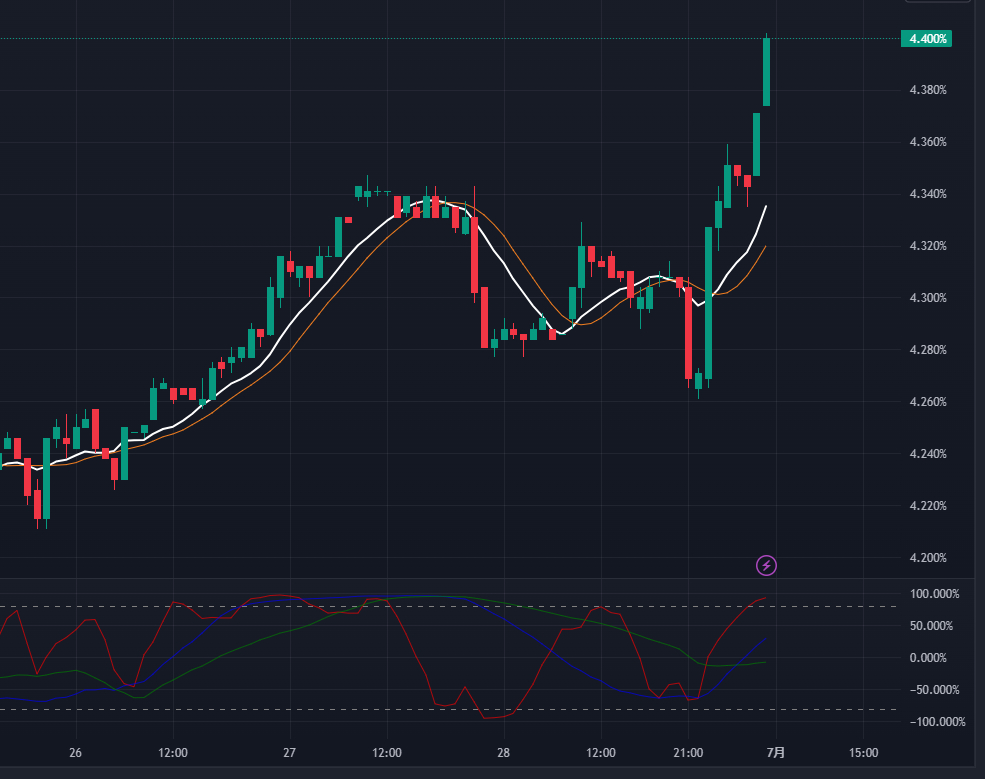The width and height of the screenshot is (985, 779).
Task: Click the 7月 month label on time axis
Action: tap(776, 753)
